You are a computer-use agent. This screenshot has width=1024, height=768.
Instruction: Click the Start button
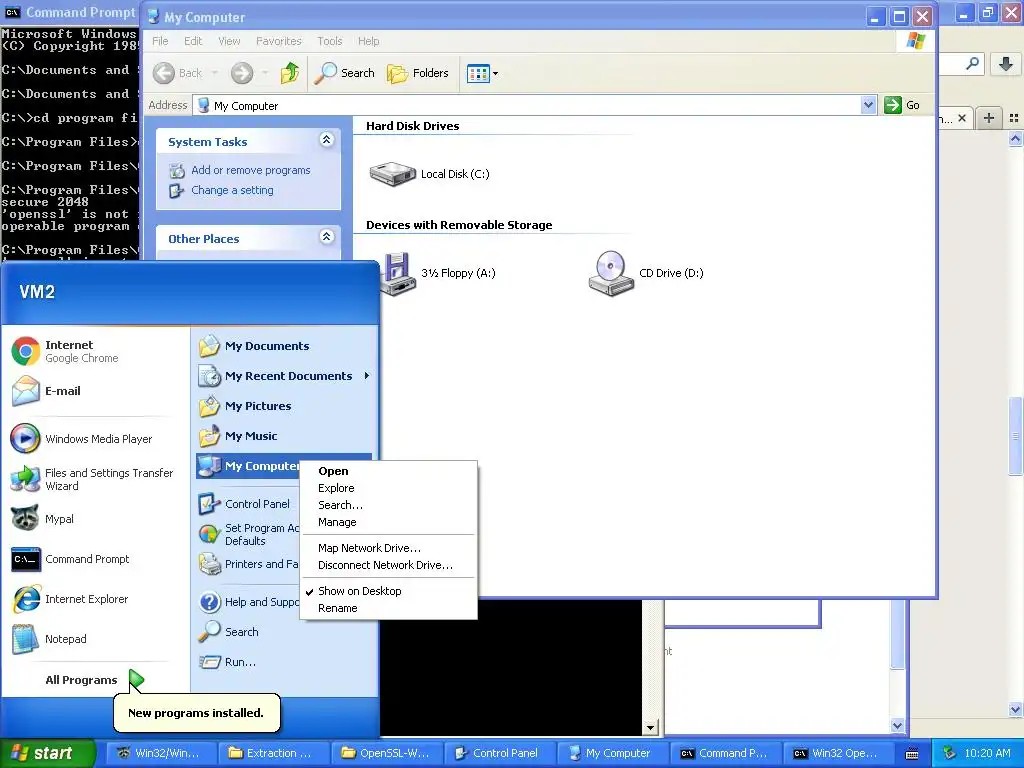coord(47,753)
